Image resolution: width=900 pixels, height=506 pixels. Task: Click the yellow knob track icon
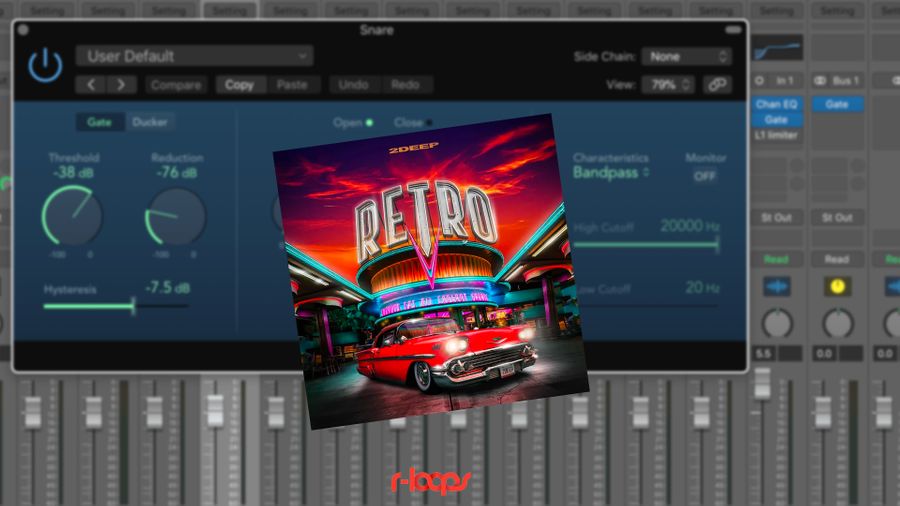click(837, 286)
